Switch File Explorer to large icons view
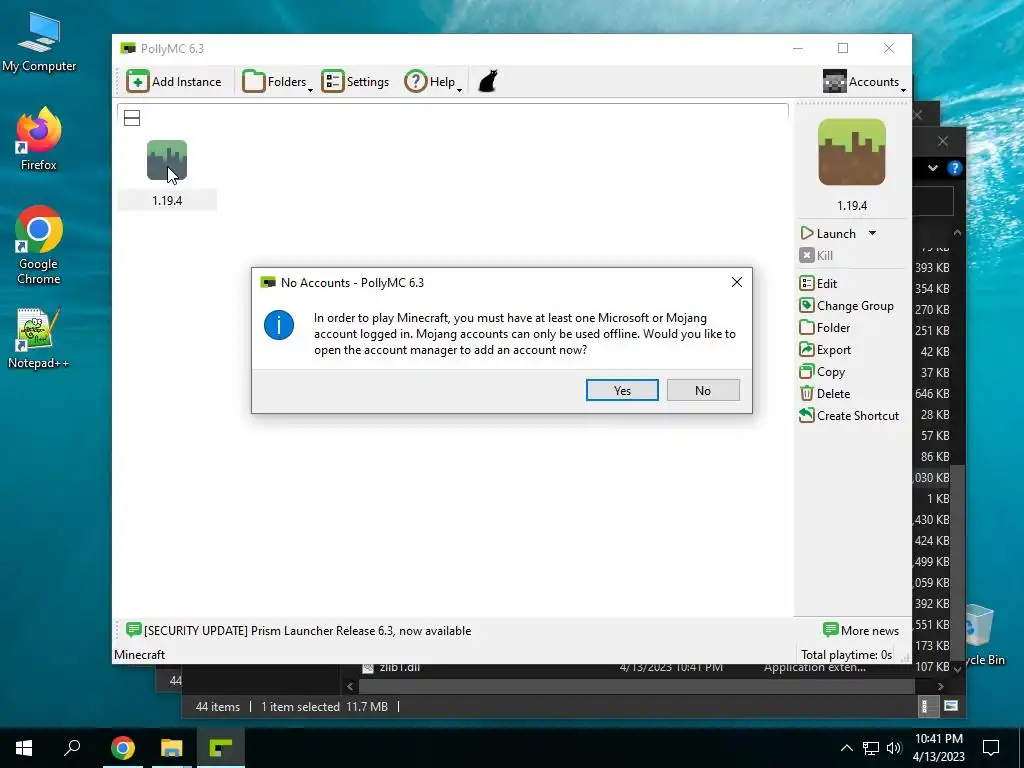The image size is (1024, 768). point(951,706)
